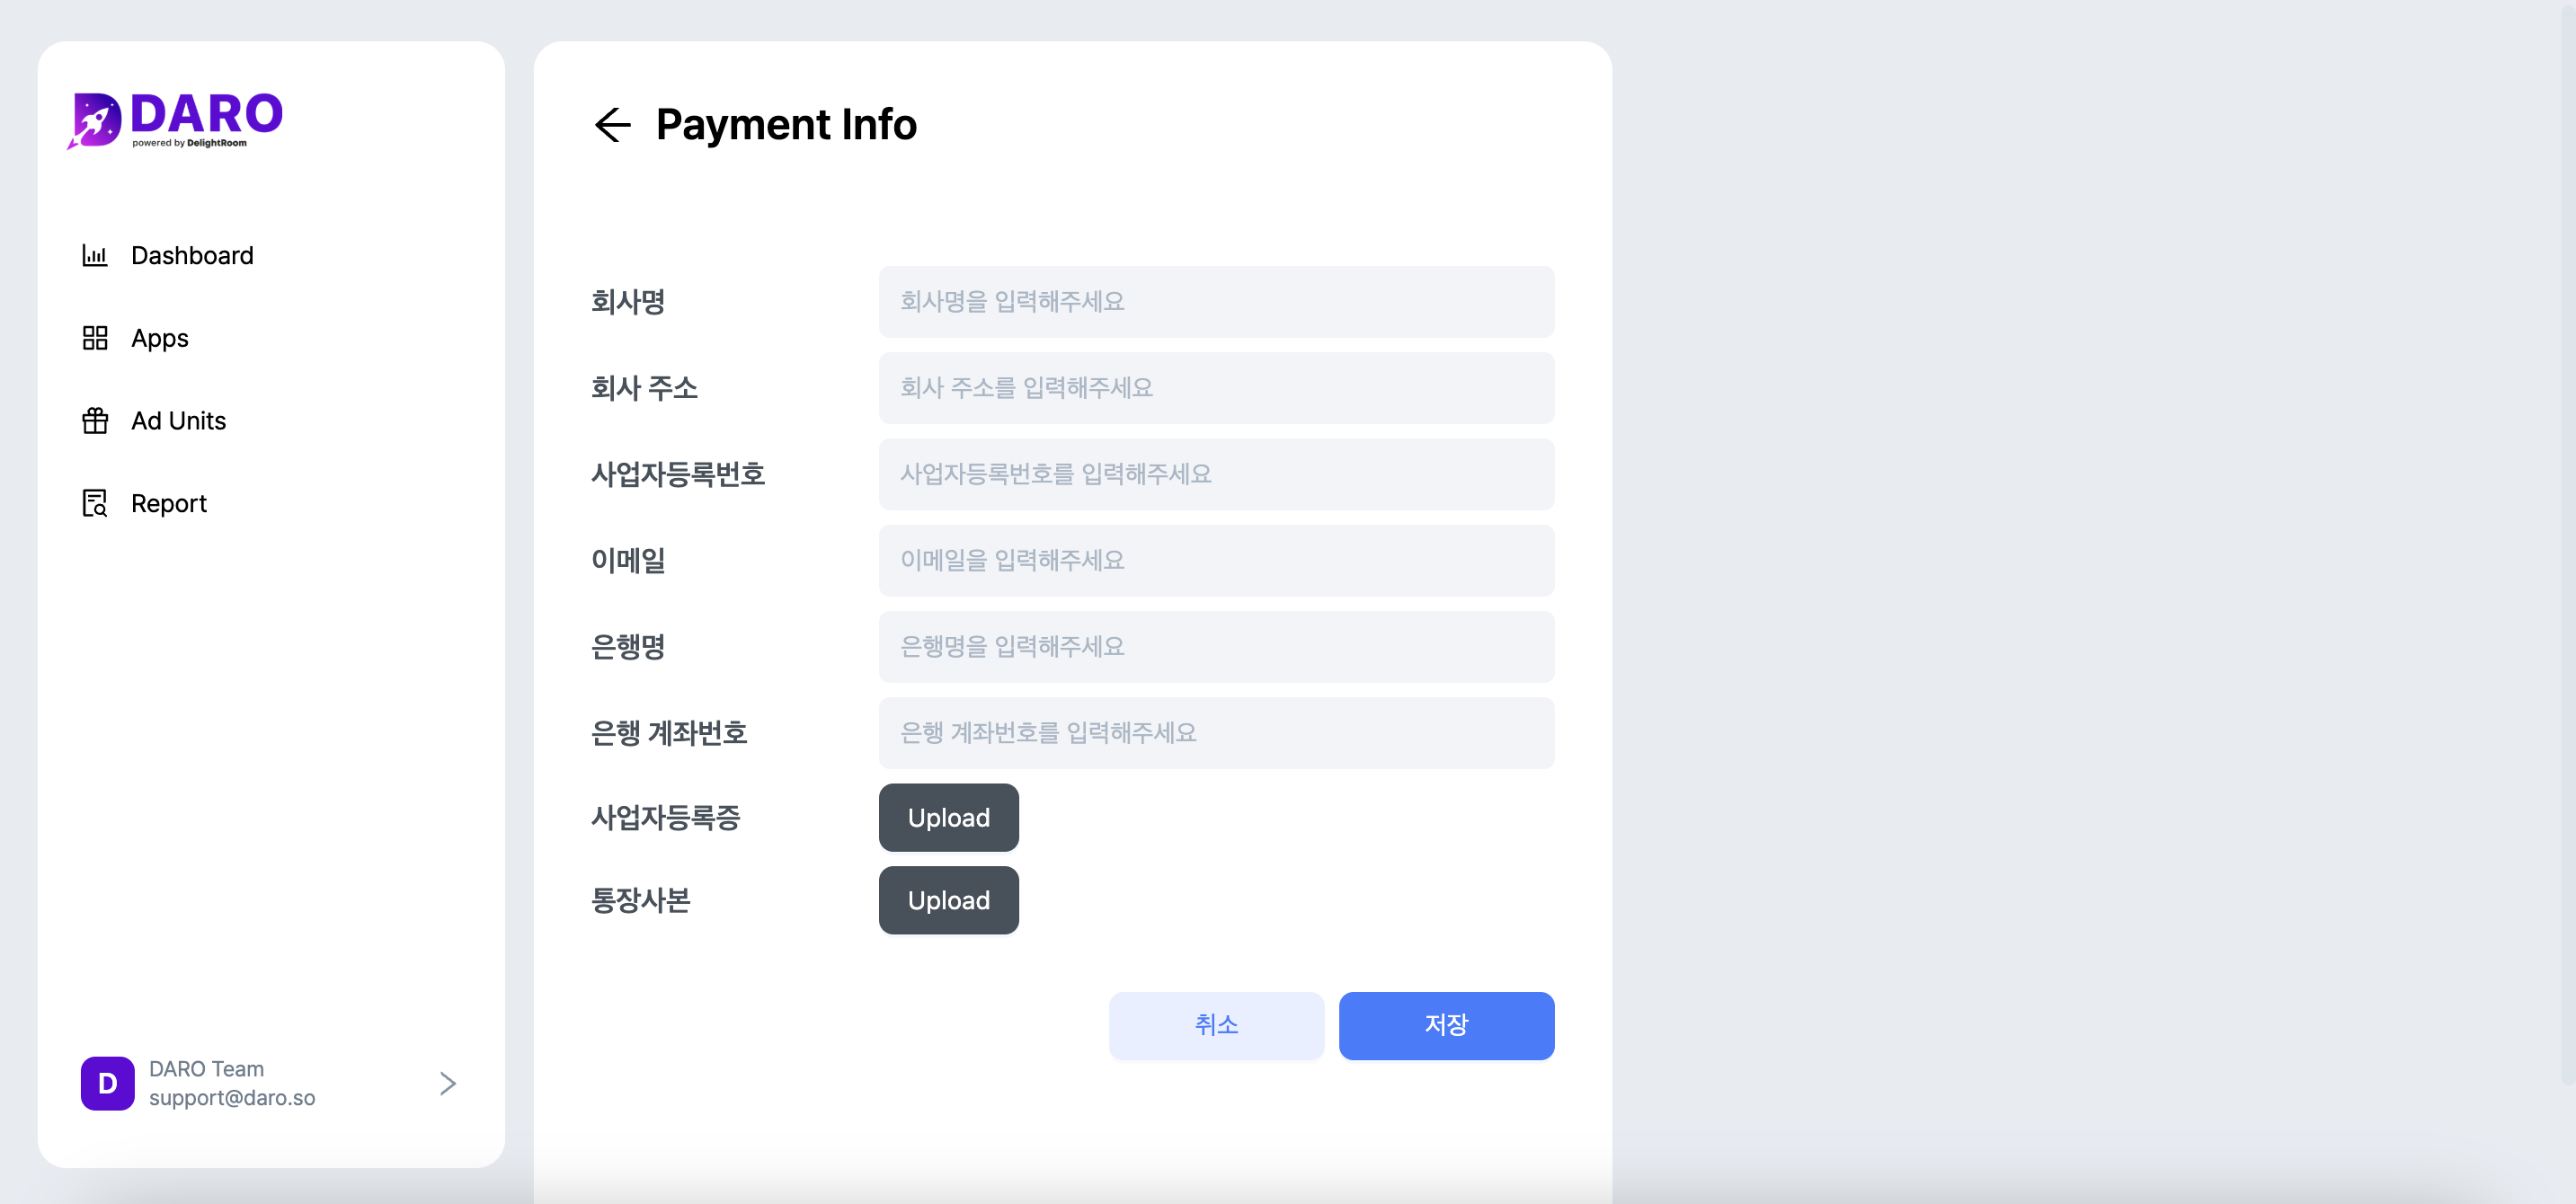This screenshot has height=1204, width=2576.
Task: Click the 취소 cancel button
Action: click(x=1217, y=1025)
